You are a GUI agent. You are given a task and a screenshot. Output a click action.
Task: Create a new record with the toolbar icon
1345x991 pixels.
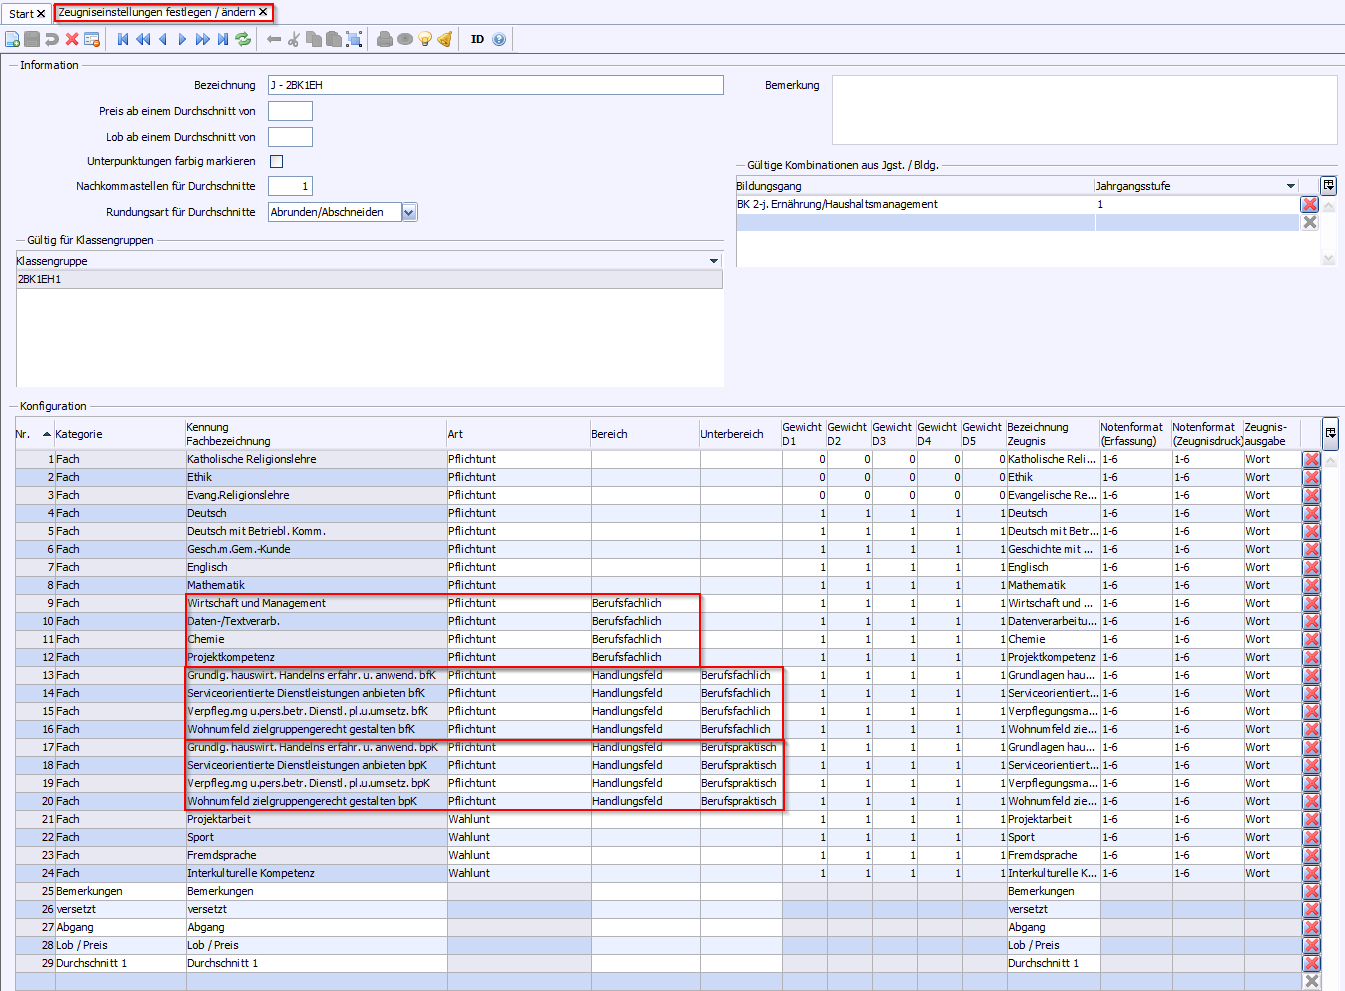point(12,39)
